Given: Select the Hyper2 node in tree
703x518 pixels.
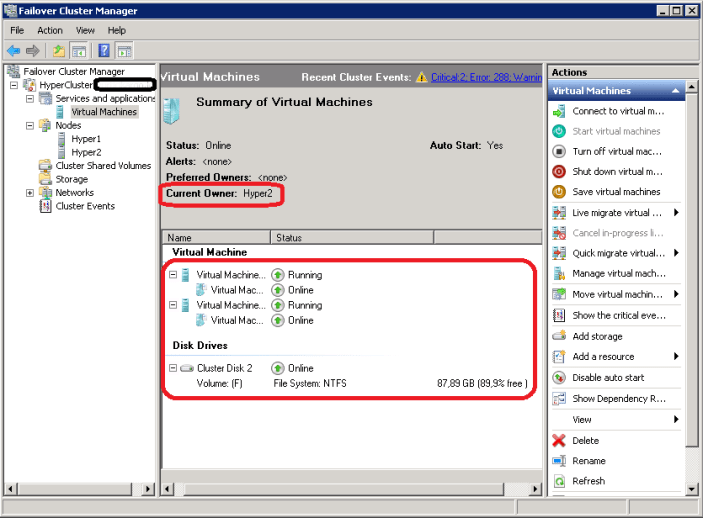Looking at the screenshot, I should (86, 153).
